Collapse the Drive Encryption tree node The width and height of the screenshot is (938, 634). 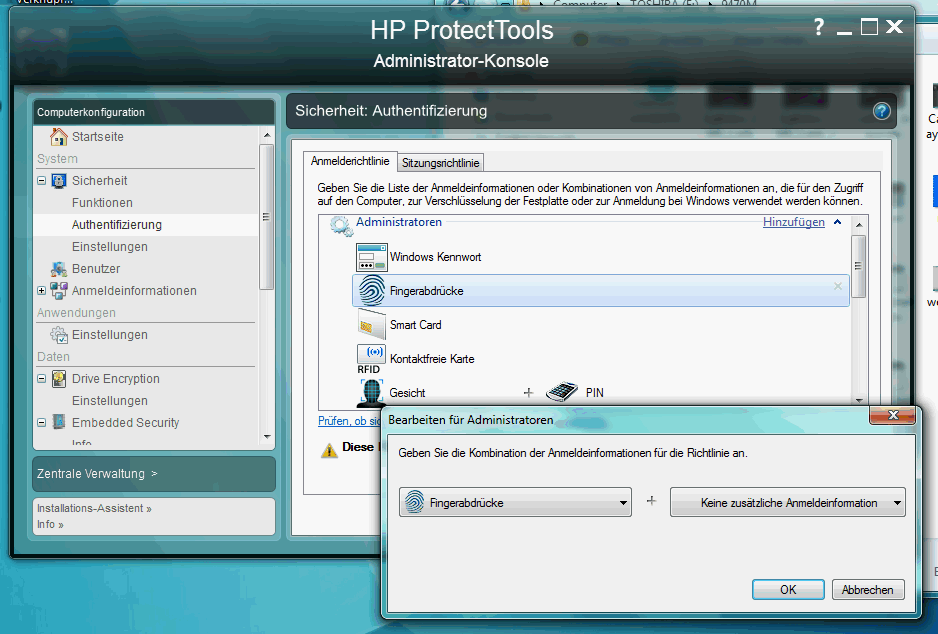tap(41, 379)
